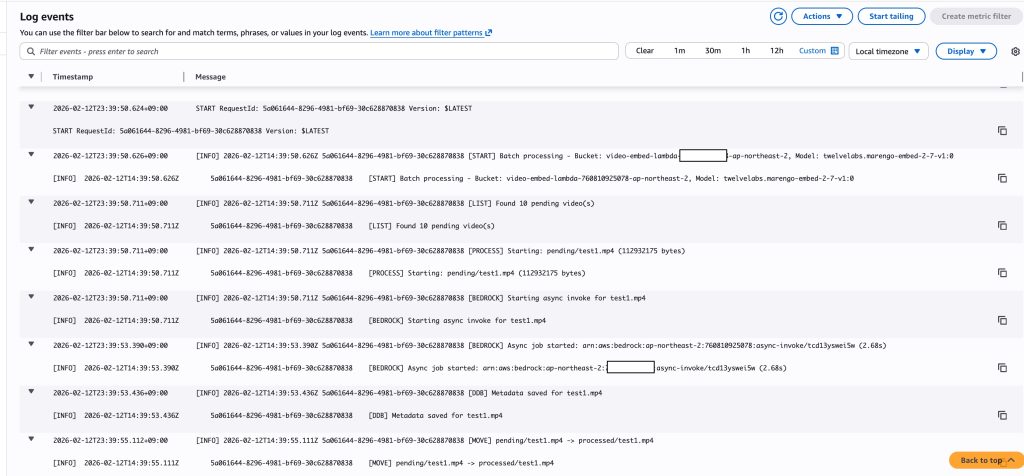Click the Start tailing button

pyautogui.click(x=891, y=16)
